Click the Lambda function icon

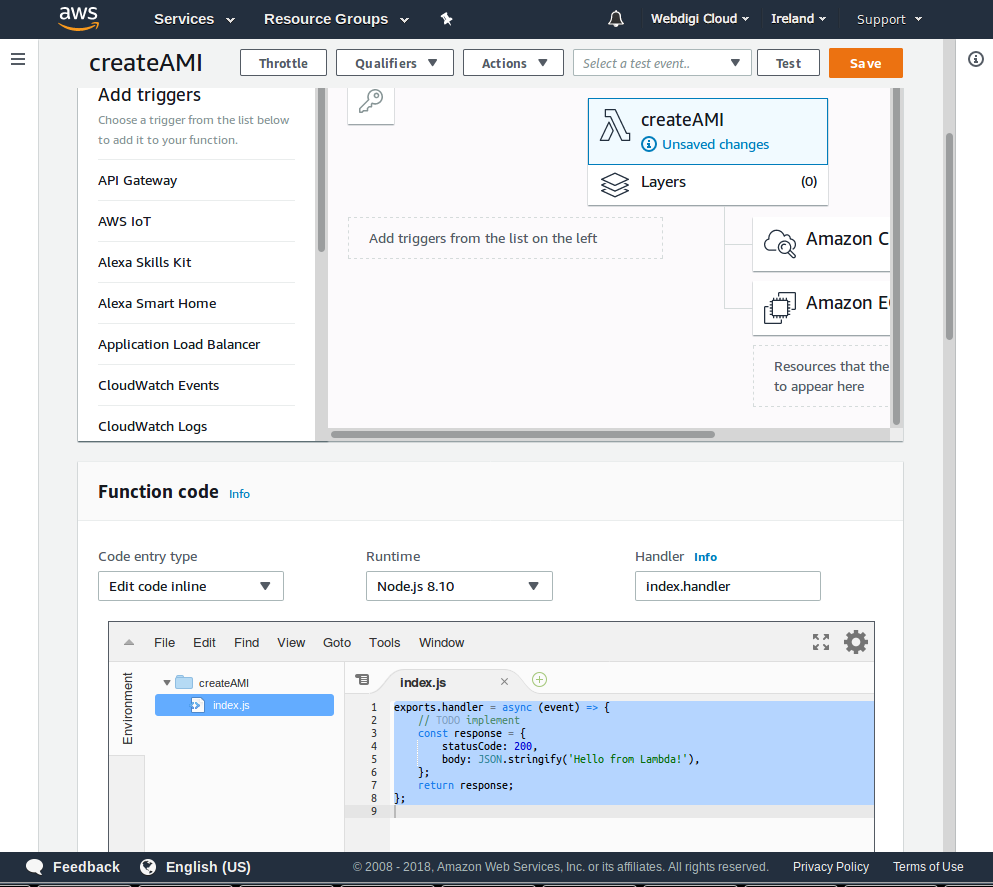(615, 125)
